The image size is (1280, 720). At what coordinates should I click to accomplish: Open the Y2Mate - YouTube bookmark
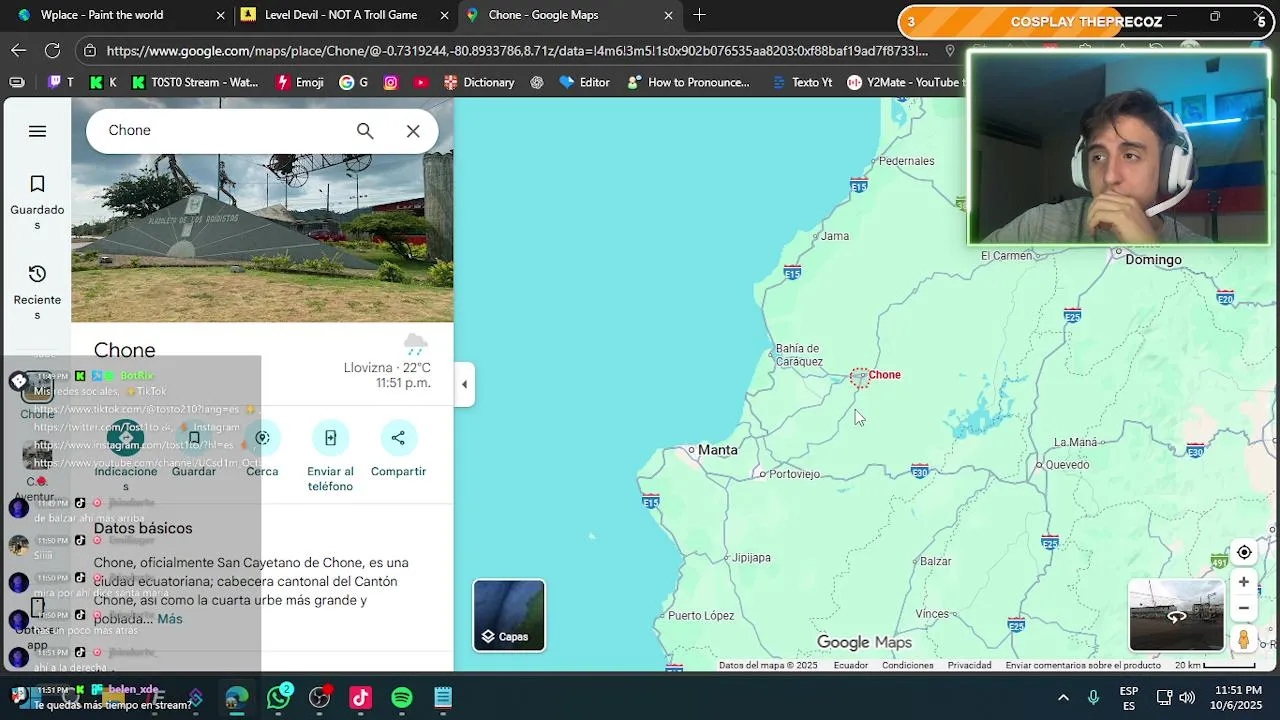point(905,82)
